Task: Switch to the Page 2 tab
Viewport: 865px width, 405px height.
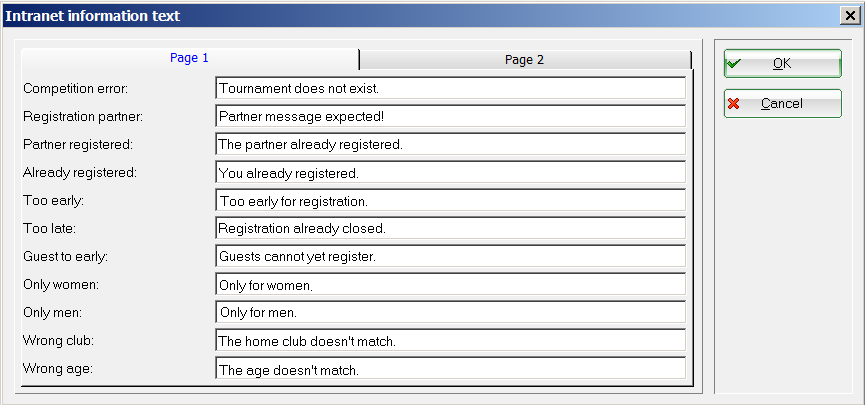Action: 525,59
